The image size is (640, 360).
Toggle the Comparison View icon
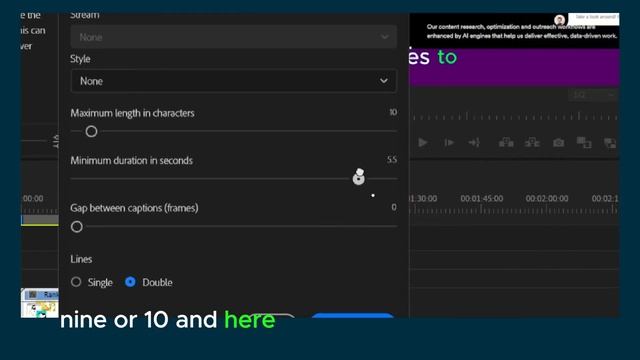pos(584,142)
